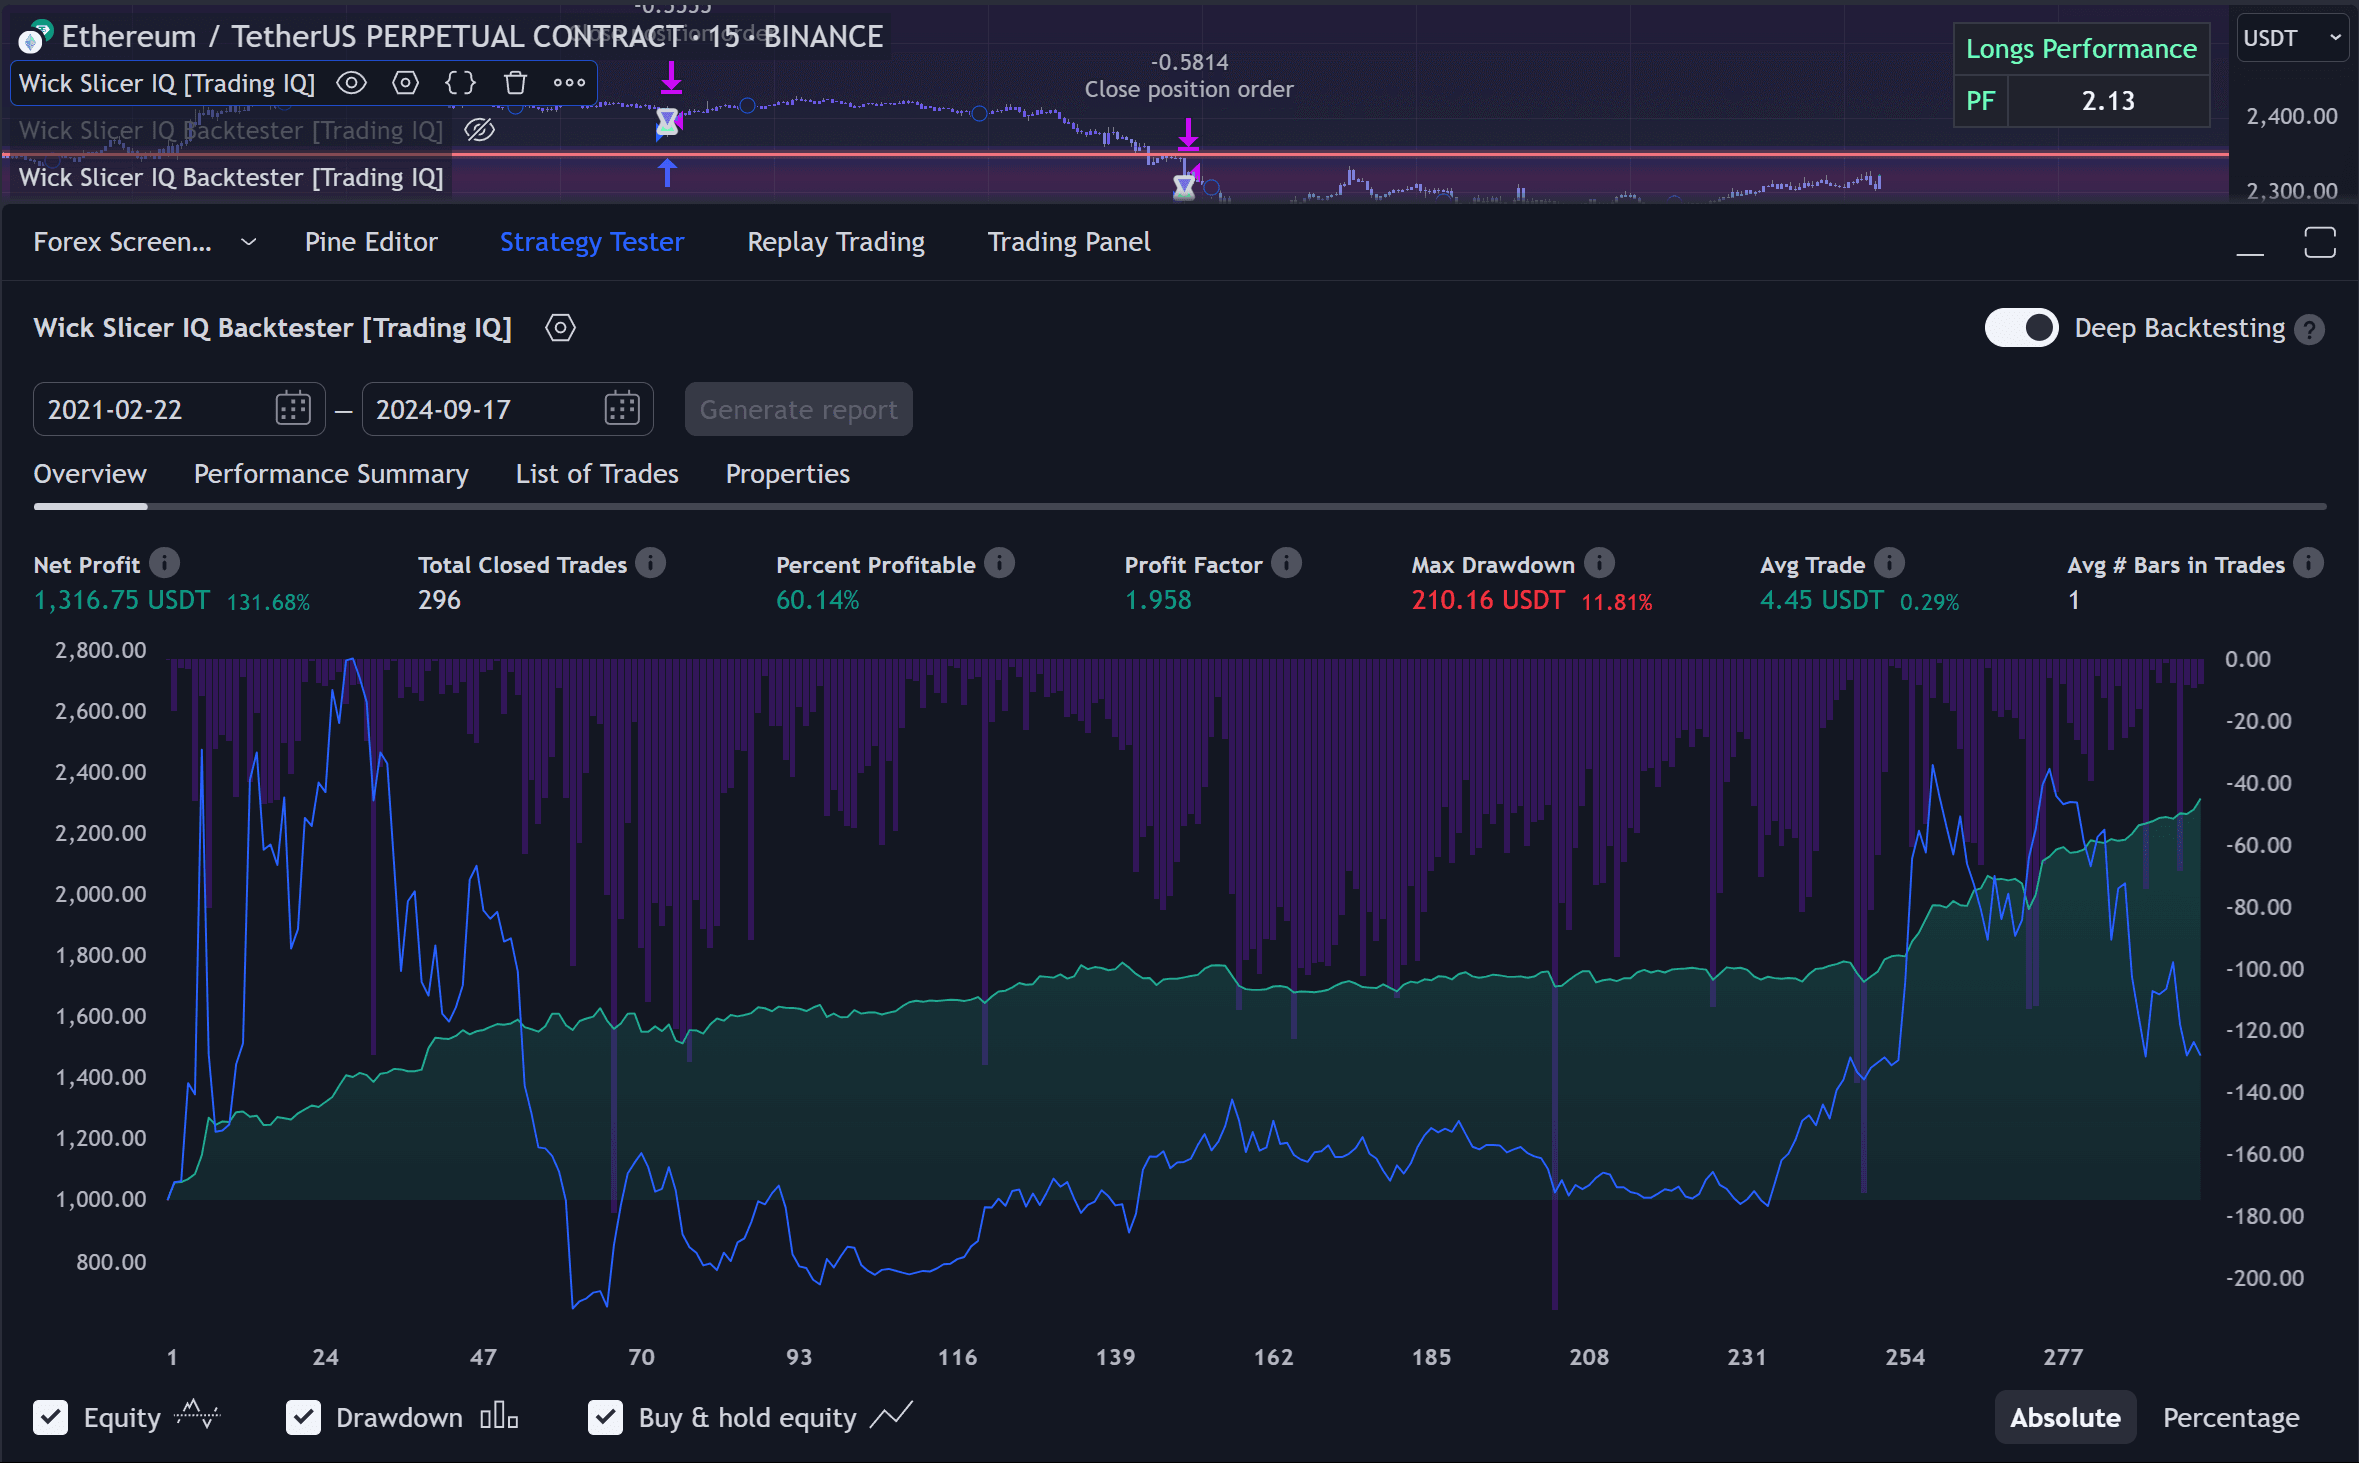Screen dimensions: 2359x1463
Task: Open settings of Wick Slicer IQ indicator
Action: 405,83
